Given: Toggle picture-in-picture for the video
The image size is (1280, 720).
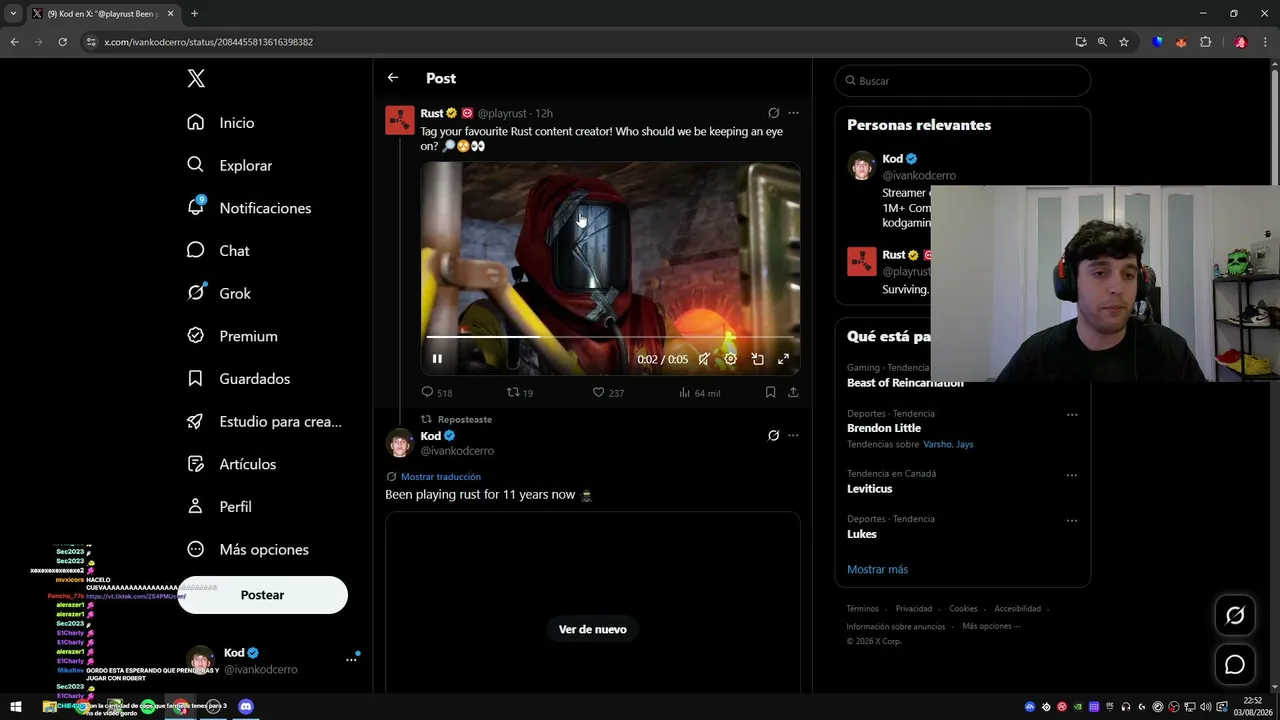Looking at the screenshot, I should click(x=757, y=359).
